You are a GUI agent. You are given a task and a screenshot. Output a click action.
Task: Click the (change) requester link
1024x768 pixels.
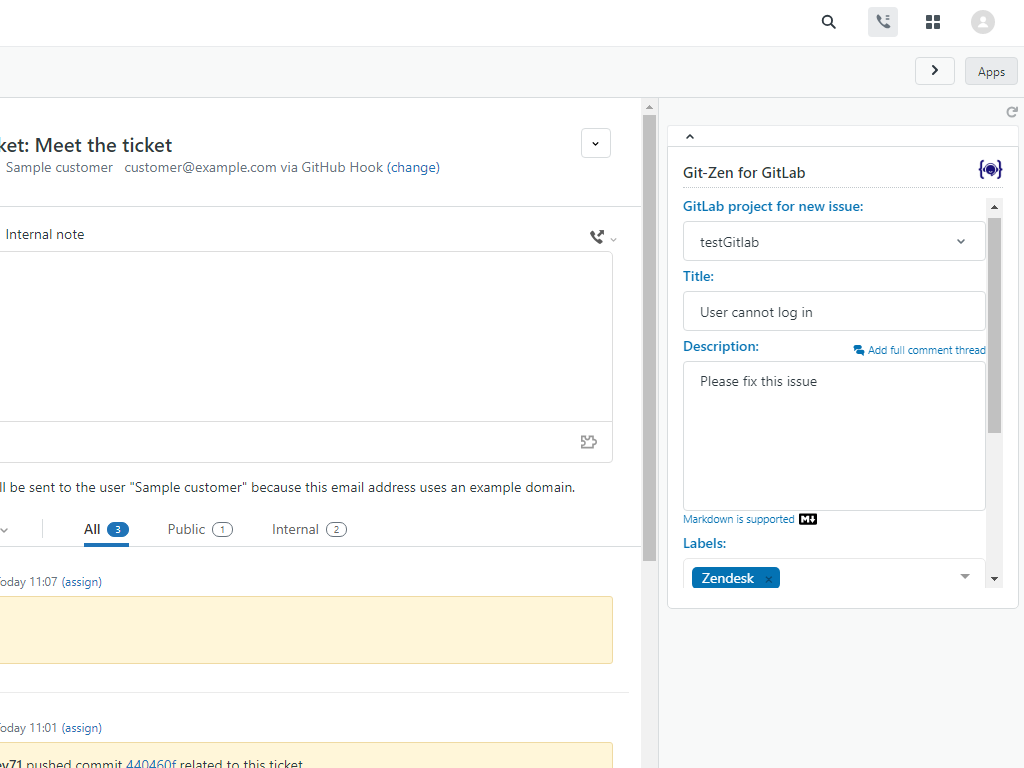coord(413,168)
